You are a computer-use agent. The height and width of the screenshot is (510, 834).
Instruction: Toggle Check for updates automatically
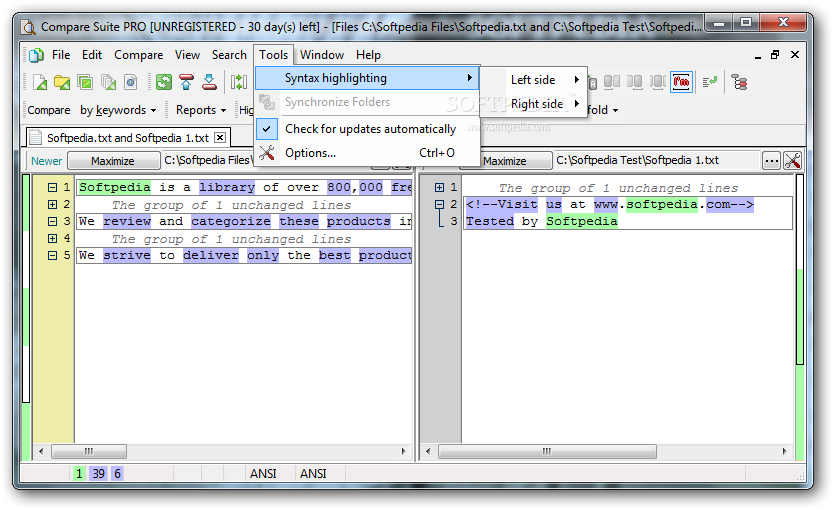[x=367, y=129]
